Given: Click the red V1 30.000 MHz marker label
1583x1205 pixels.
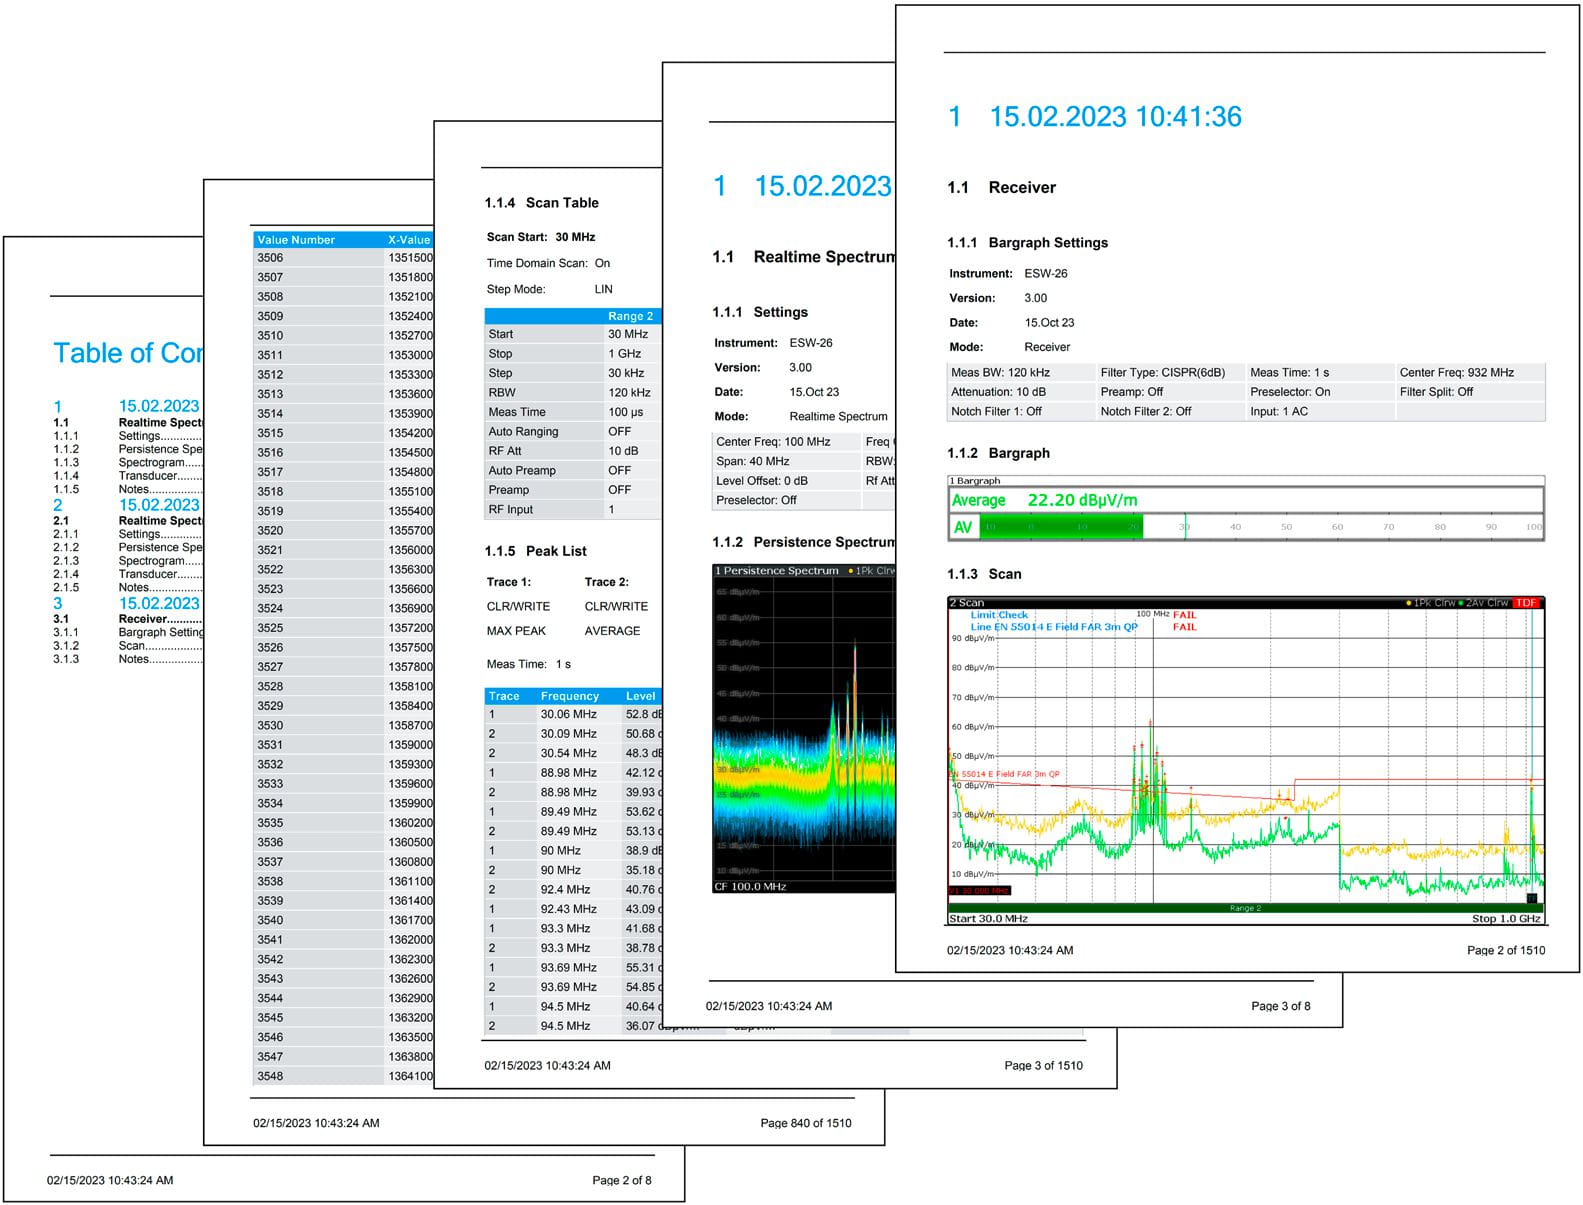Looking at the screenshot, I should coord(979,890).
